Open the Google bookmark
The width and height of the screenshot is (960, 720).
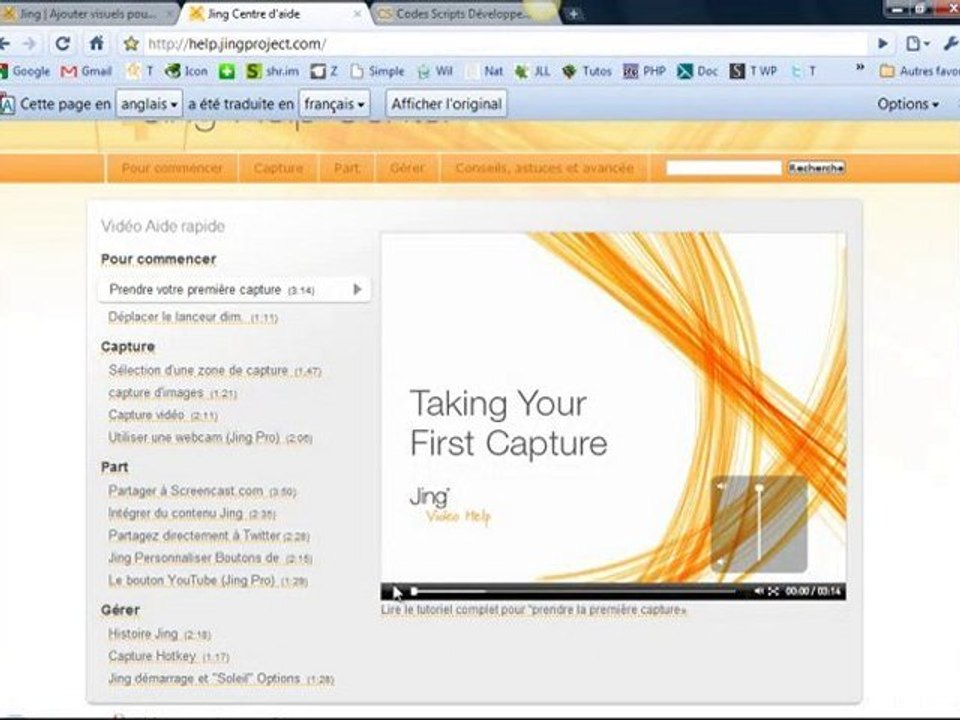tap(24, 71)
